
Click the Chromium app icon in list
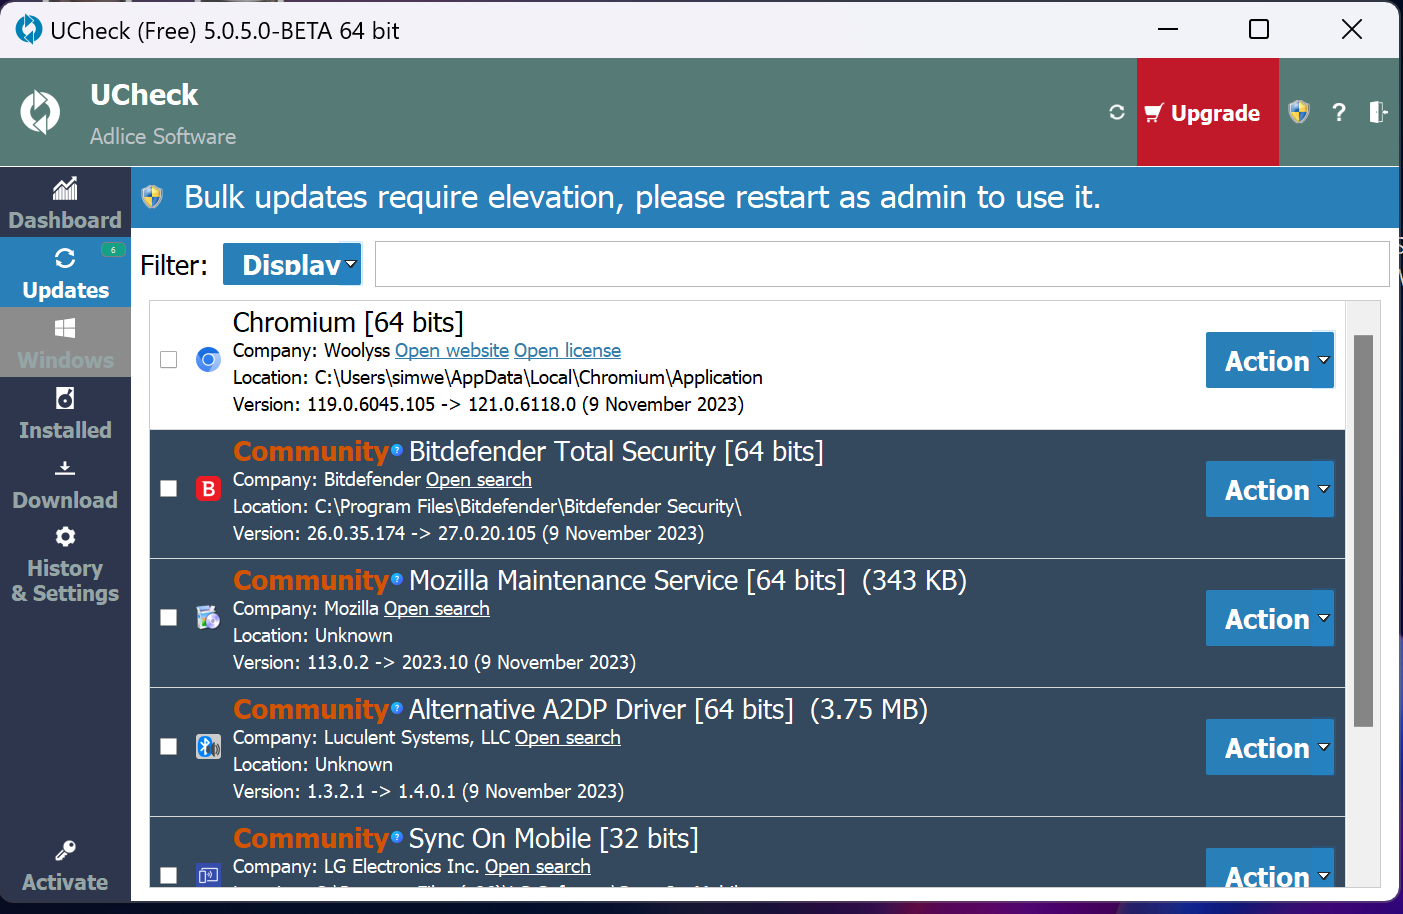pos(208,360)
